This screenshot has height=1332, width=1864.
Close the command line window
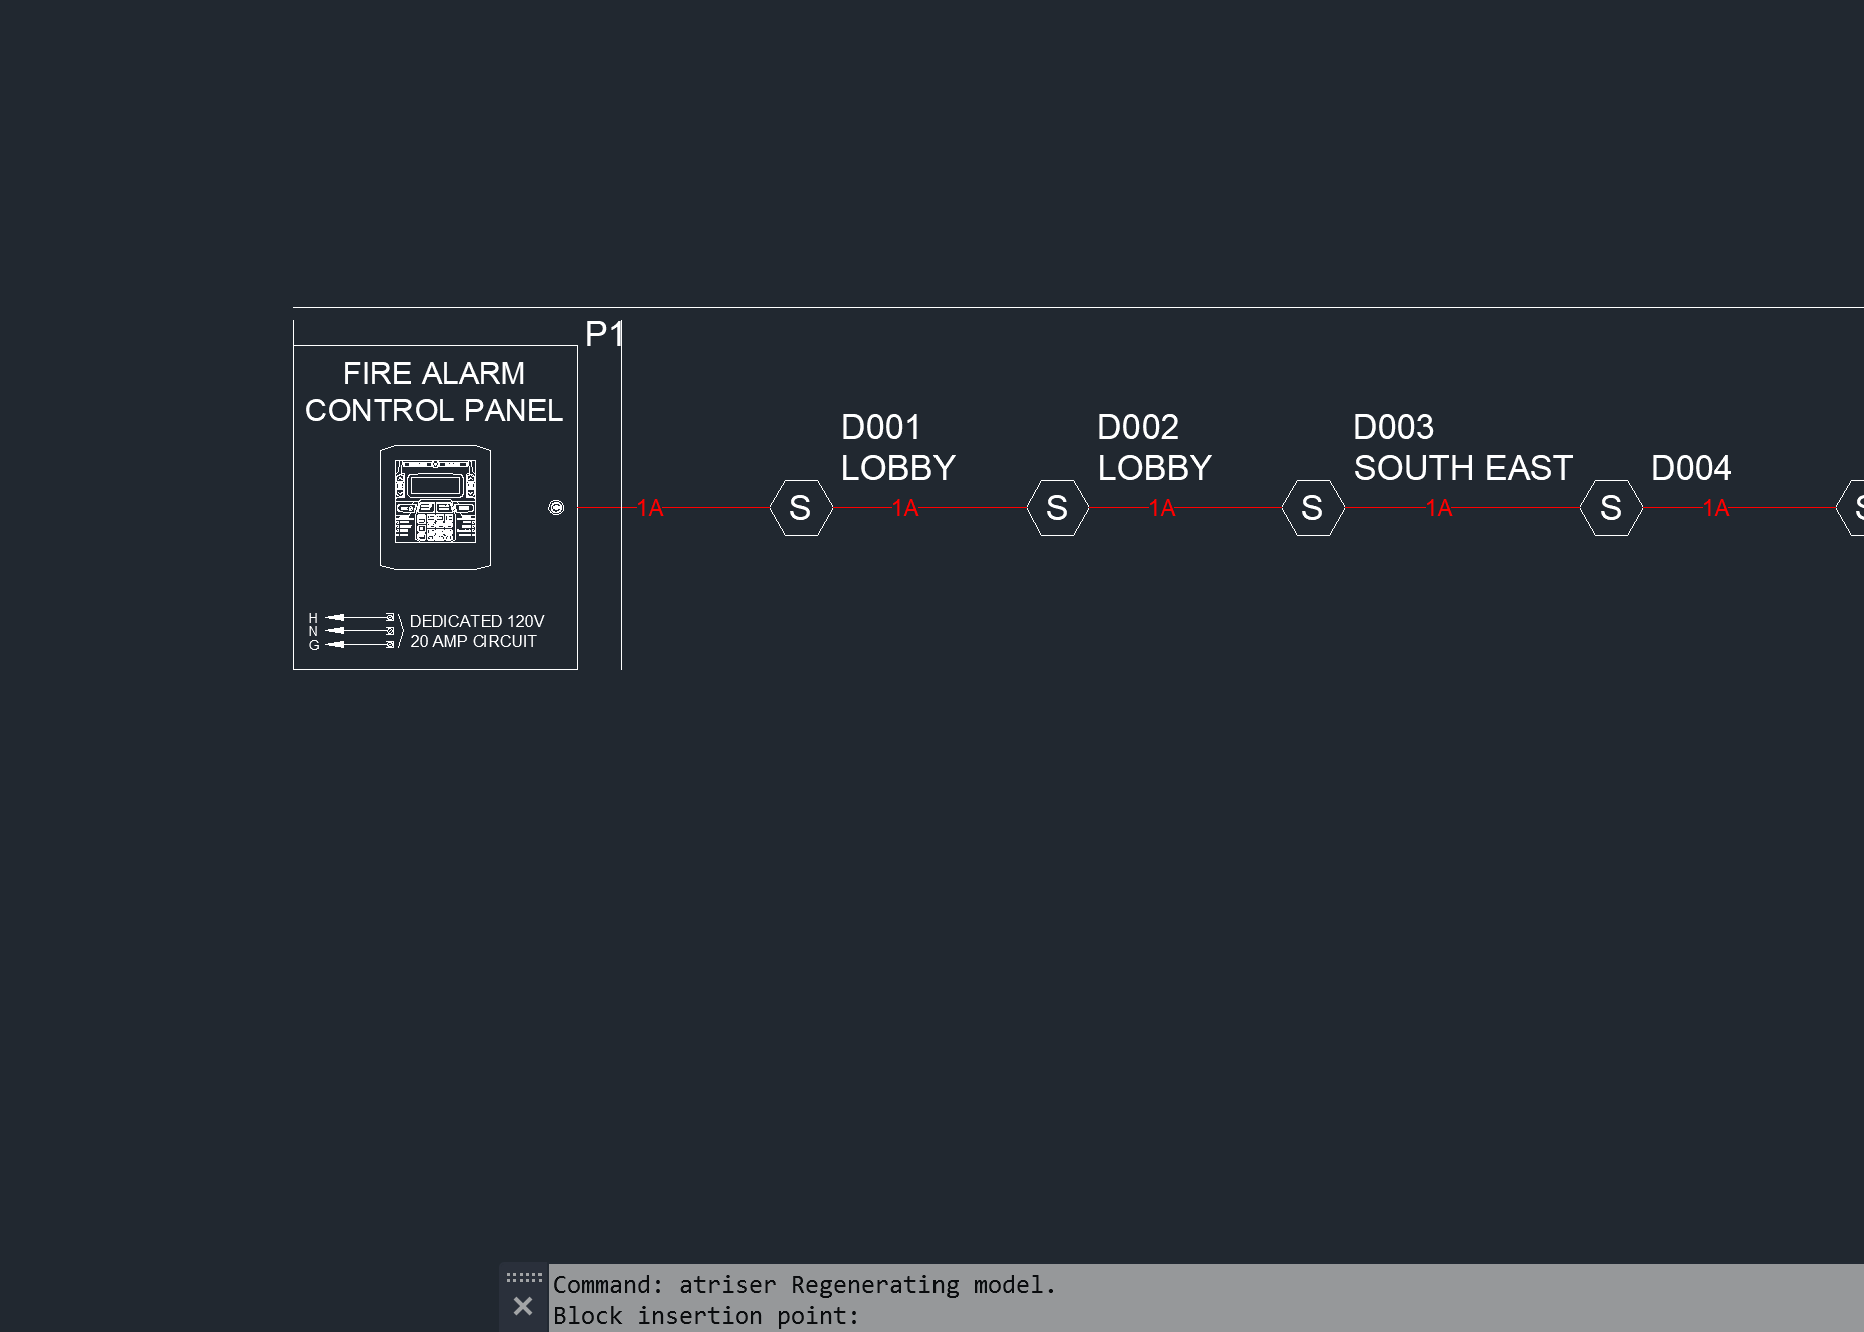coord(523,1306)
